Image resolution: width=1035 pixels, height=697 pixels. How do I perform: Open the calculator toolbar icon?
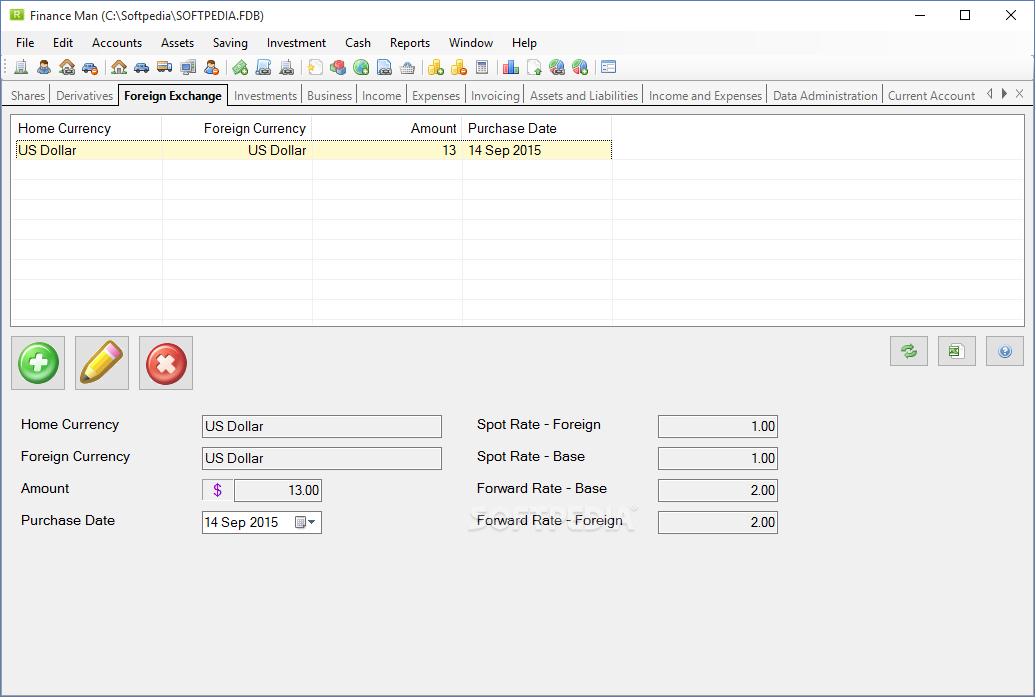[x=482, y=67]
